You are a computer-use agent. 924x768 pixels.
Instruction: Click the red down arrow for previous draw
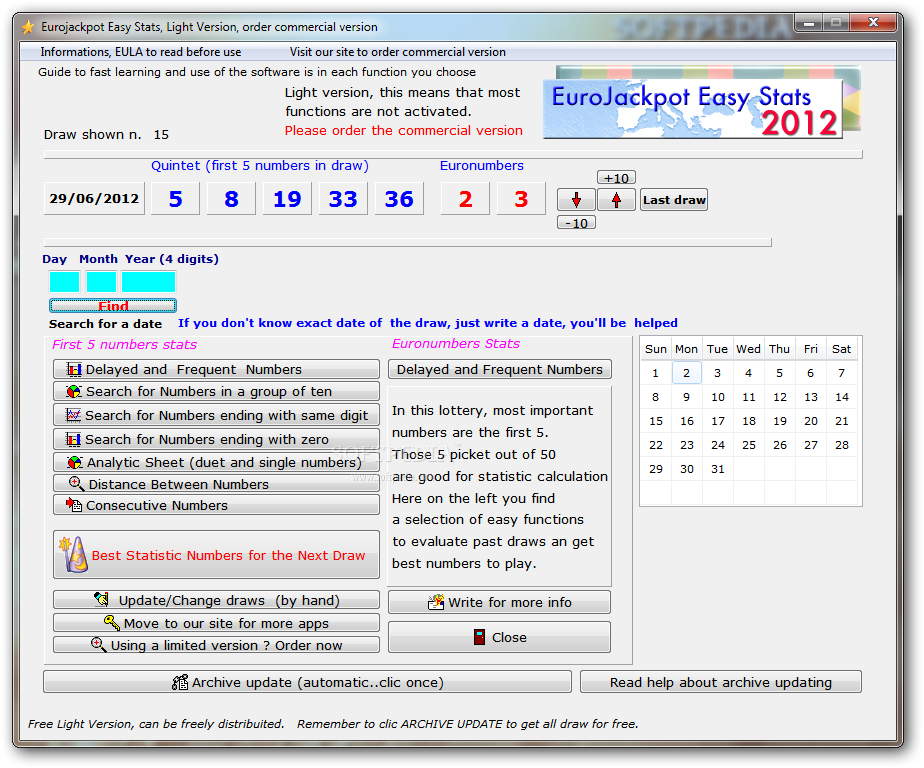click(576, 200)
